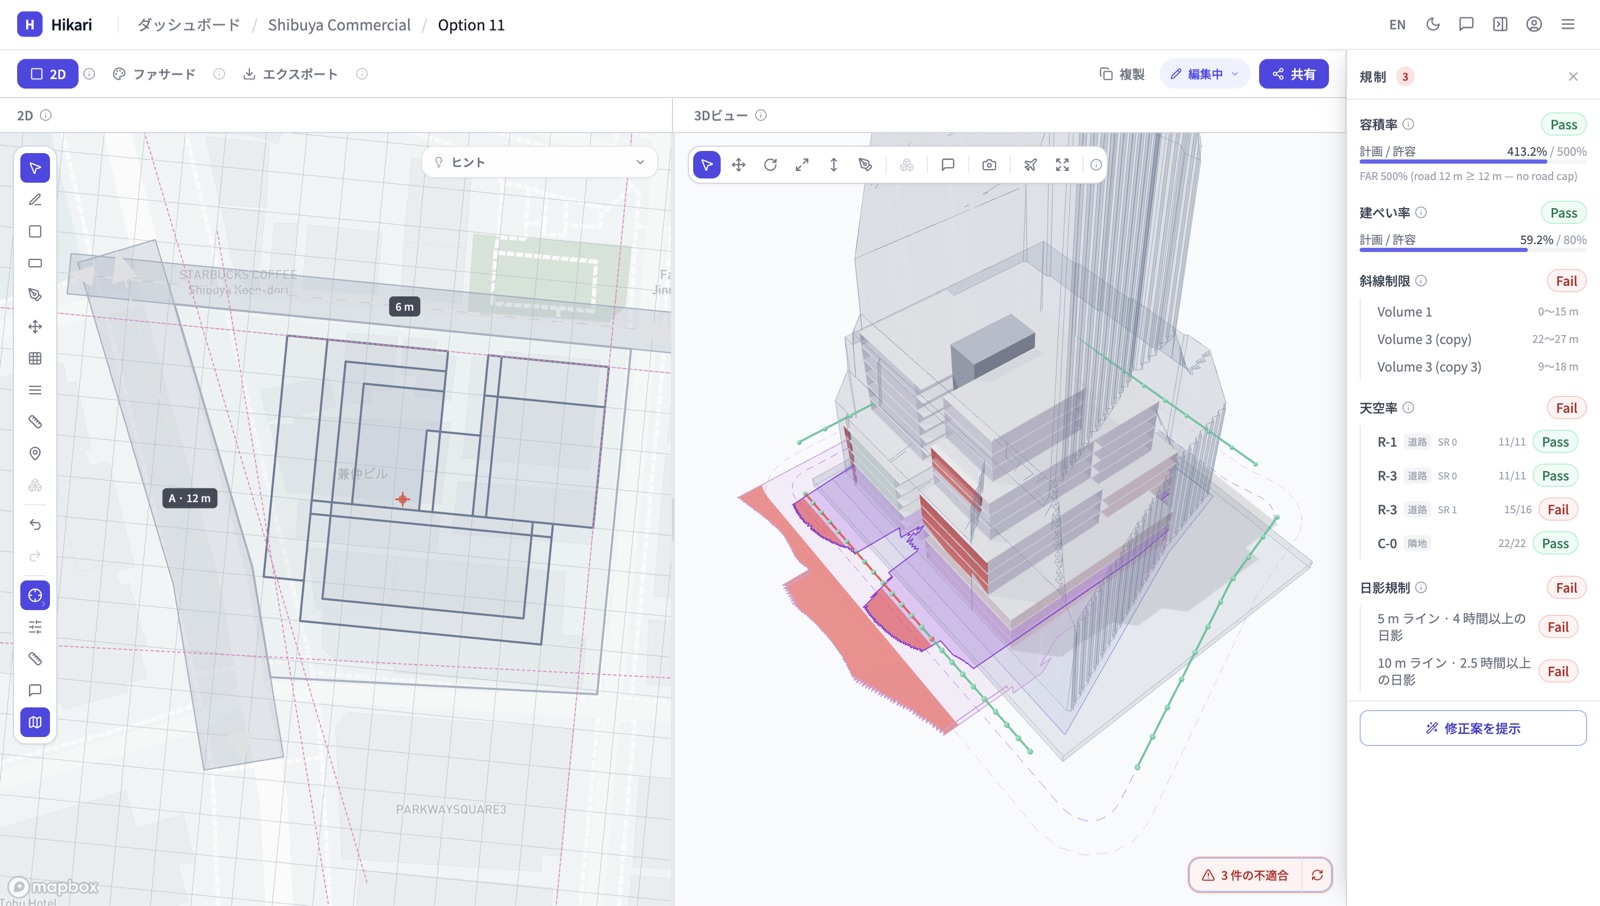Open the hamburger menu in the header
Viewport: 1600px width, 906px height.
click(1568, 24)
